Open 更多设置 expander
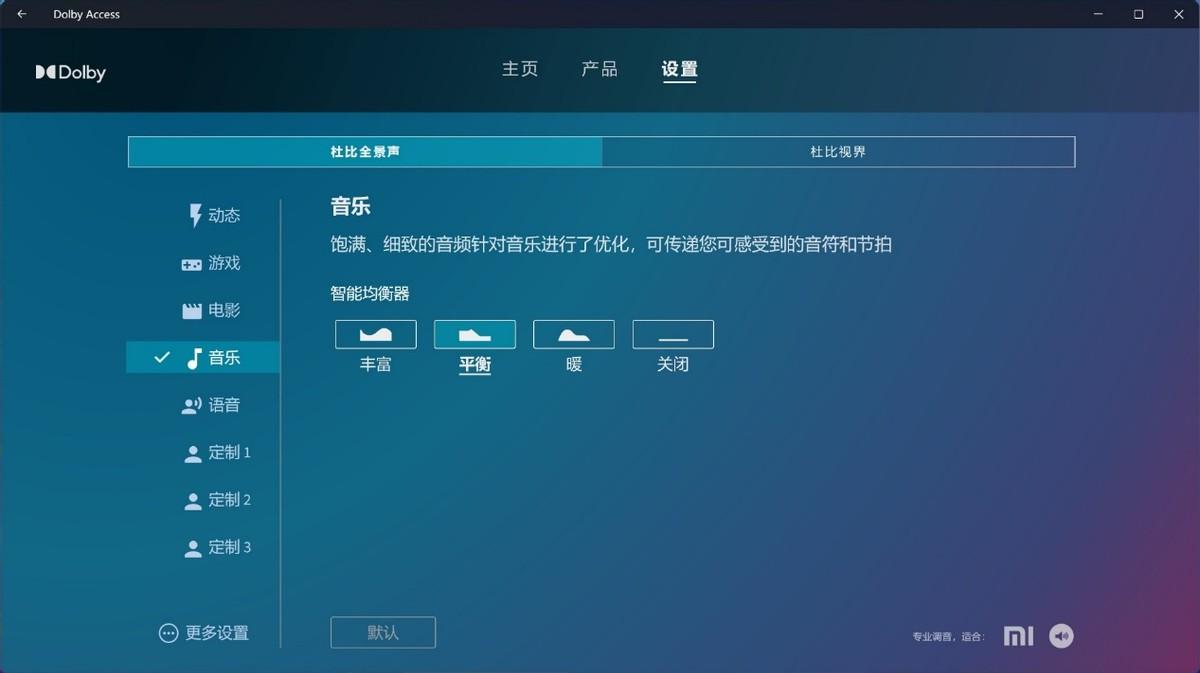Image resolution: width=1200 pixels, height=673 pixels. click(205, 632)
